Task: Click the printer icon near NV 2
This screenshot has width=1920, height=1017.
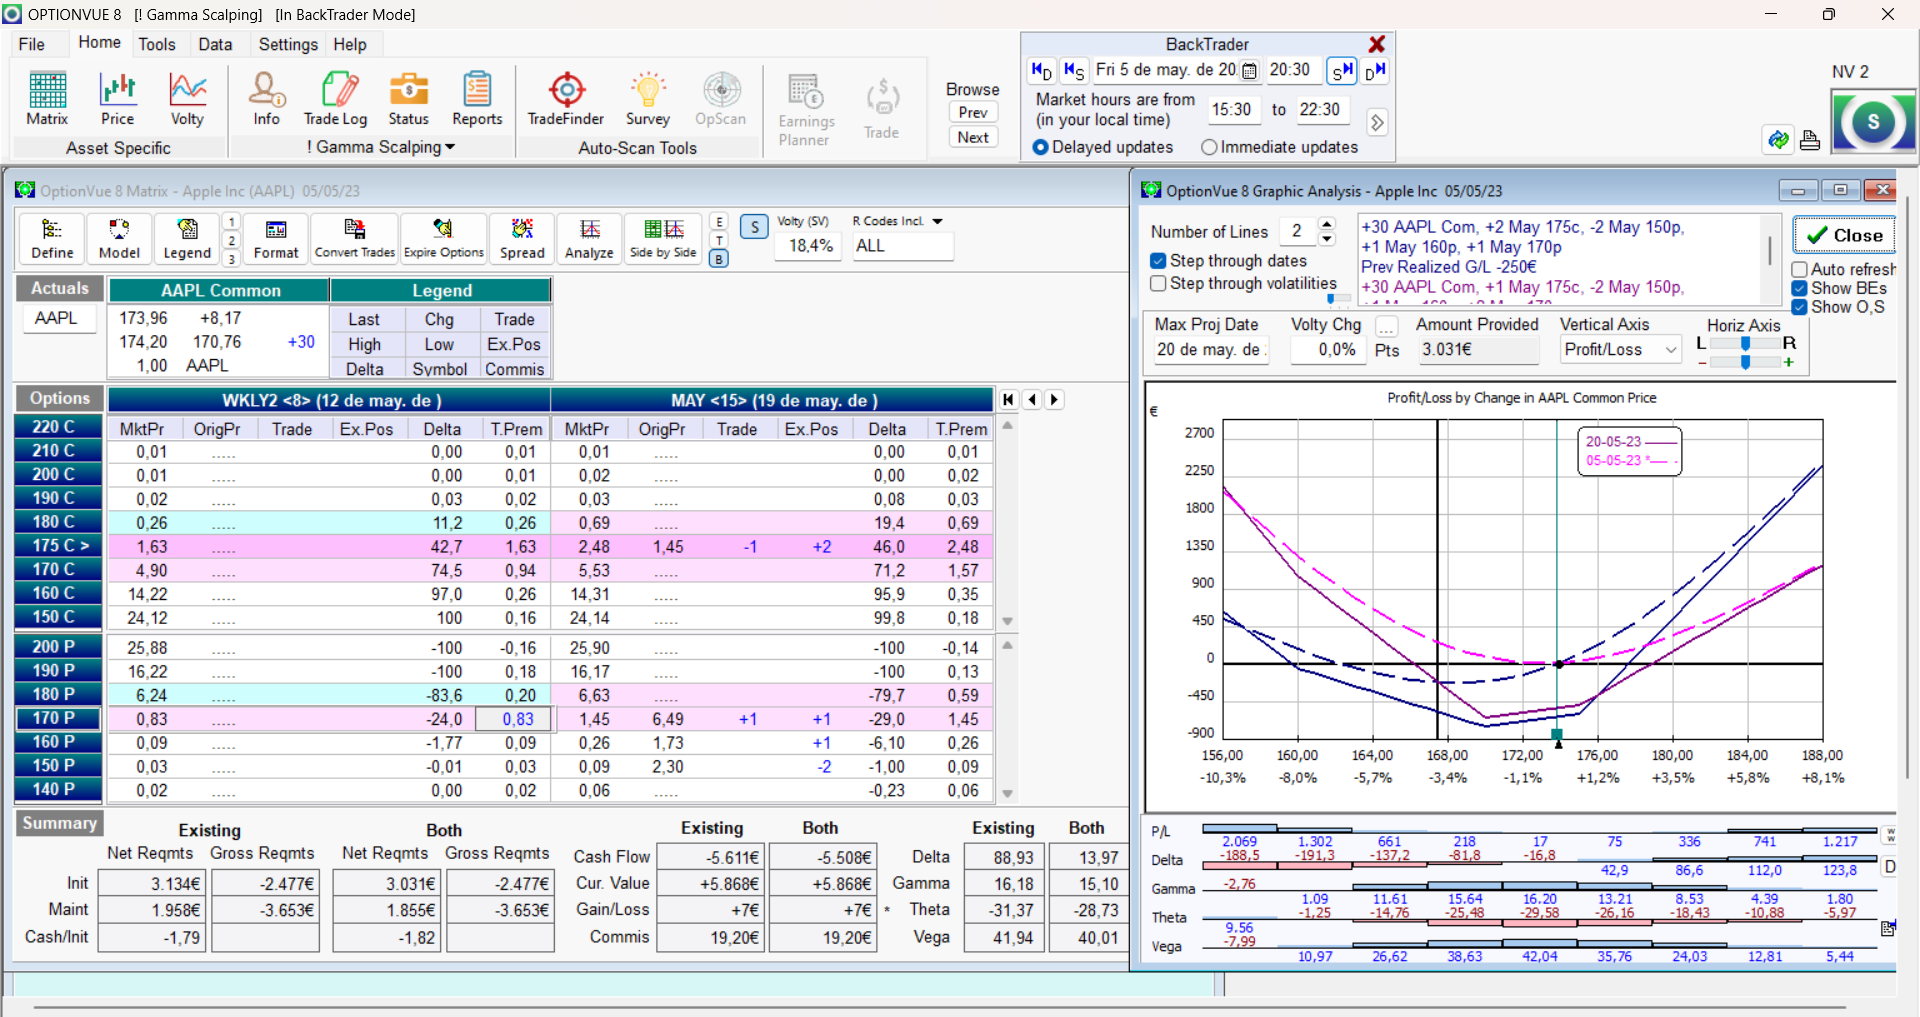Action: [1810, 140]
